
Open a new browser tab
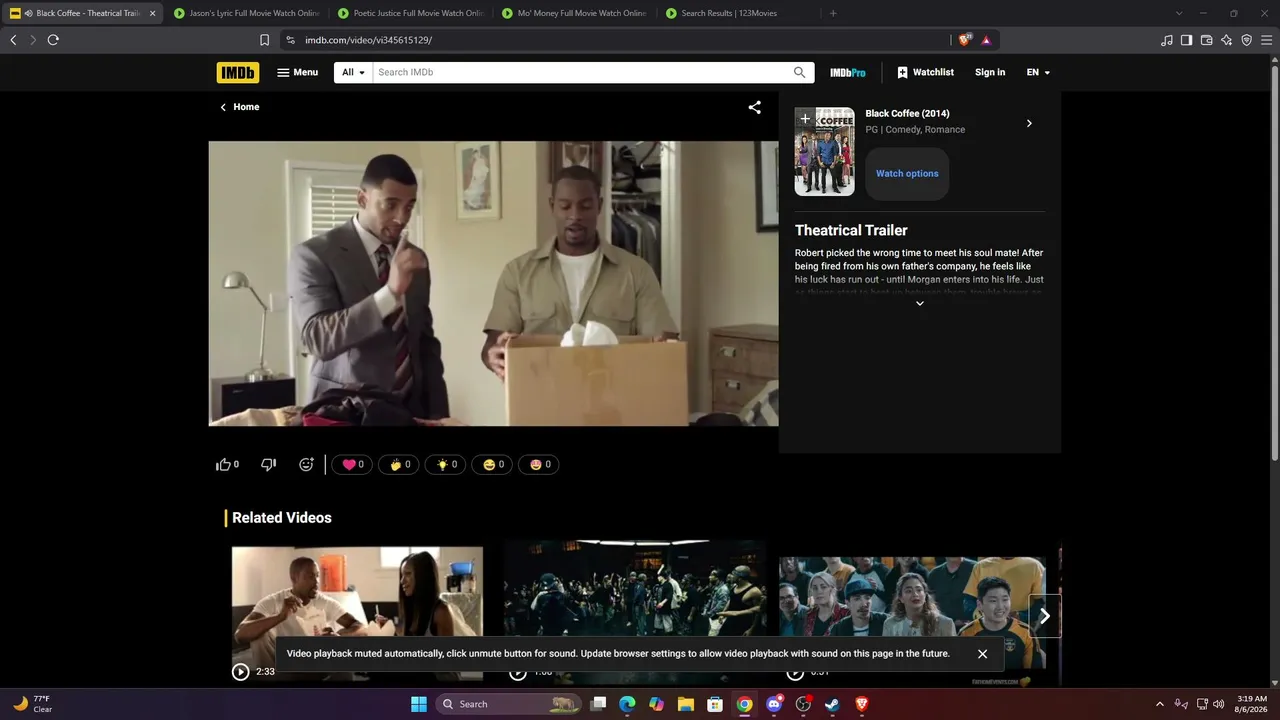(833, 13)
